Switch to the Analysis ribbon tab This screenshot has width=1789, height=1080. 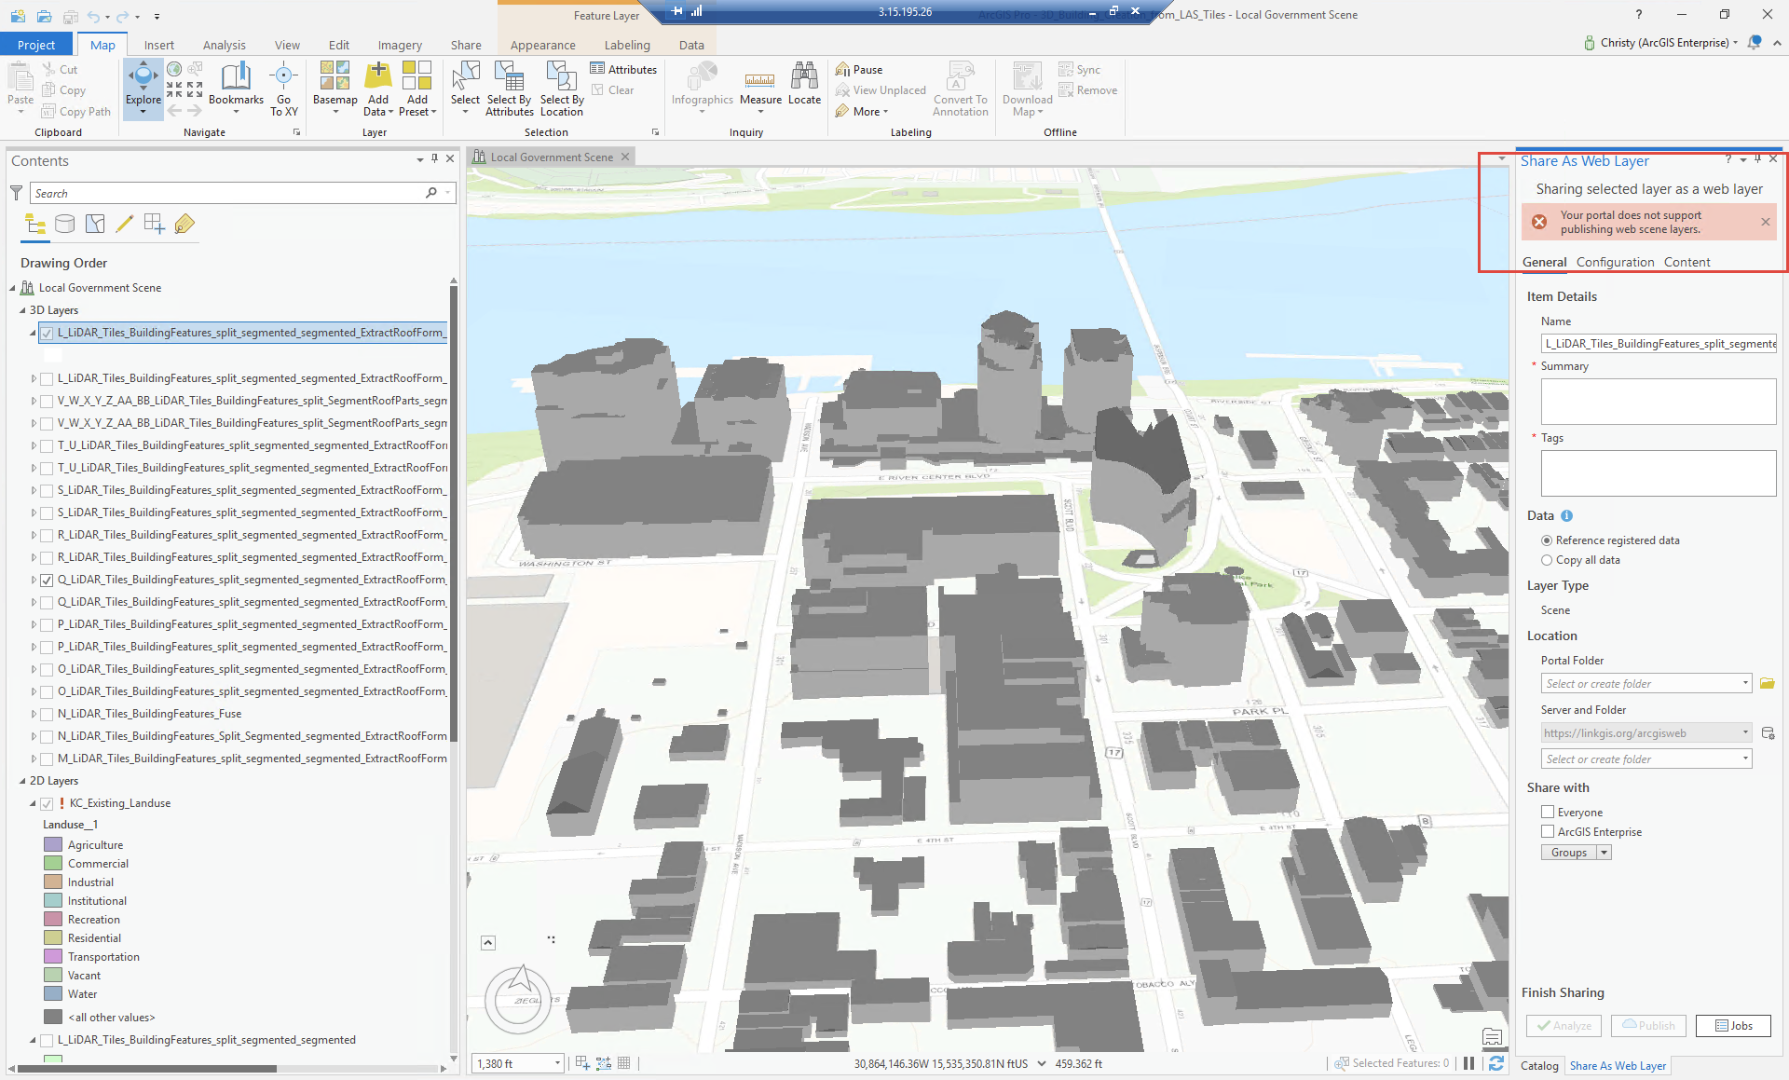224,45
